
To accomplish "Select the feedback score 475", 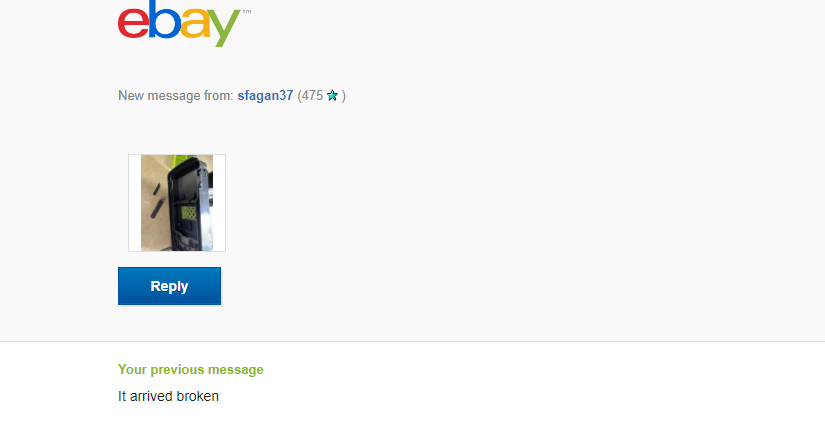I will (x=312, y=96).
